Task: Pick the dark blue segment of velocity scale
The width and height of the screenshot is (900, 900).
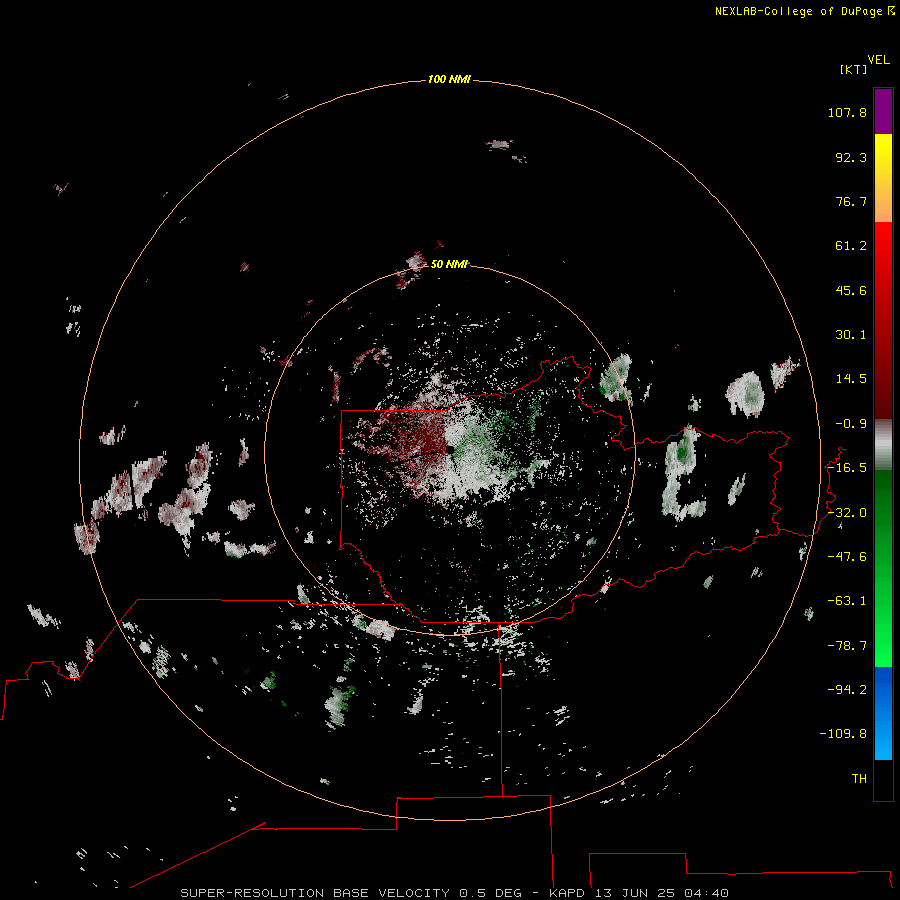Action: coord(883,689)
